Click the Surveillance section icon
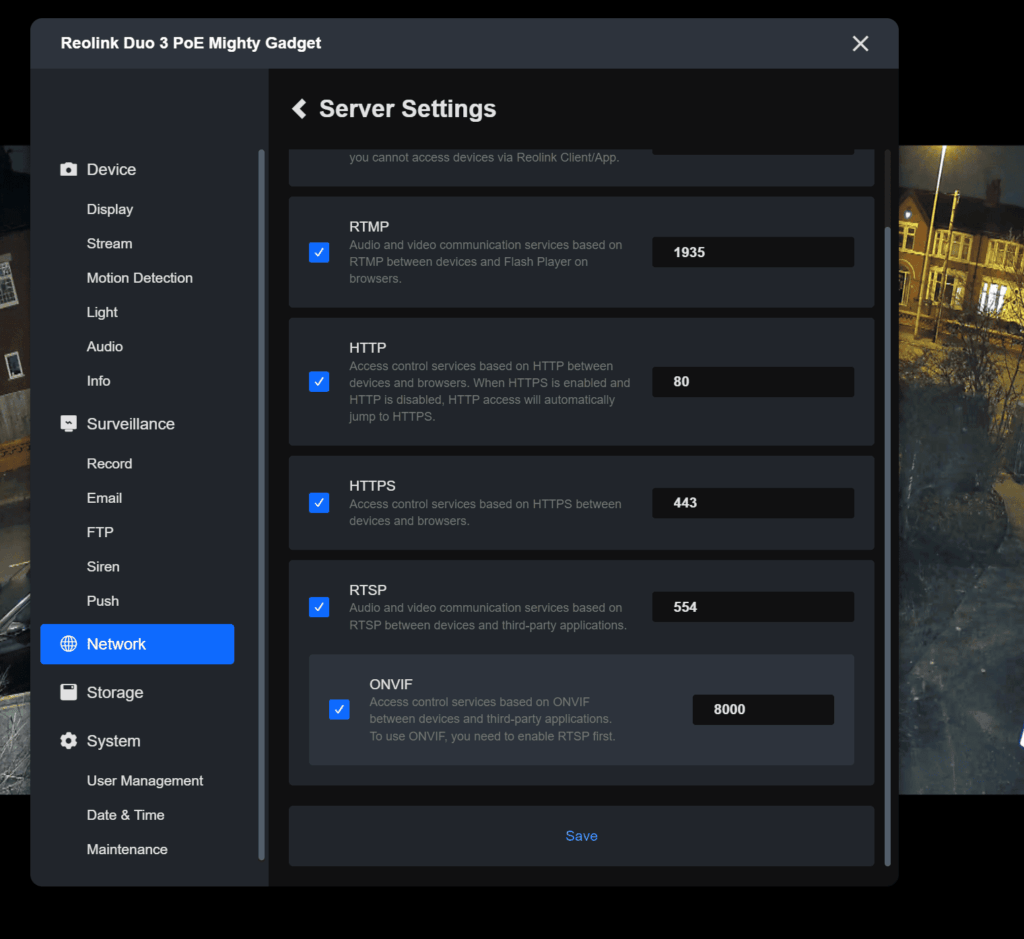1024x939 pixels. (68, 424)
